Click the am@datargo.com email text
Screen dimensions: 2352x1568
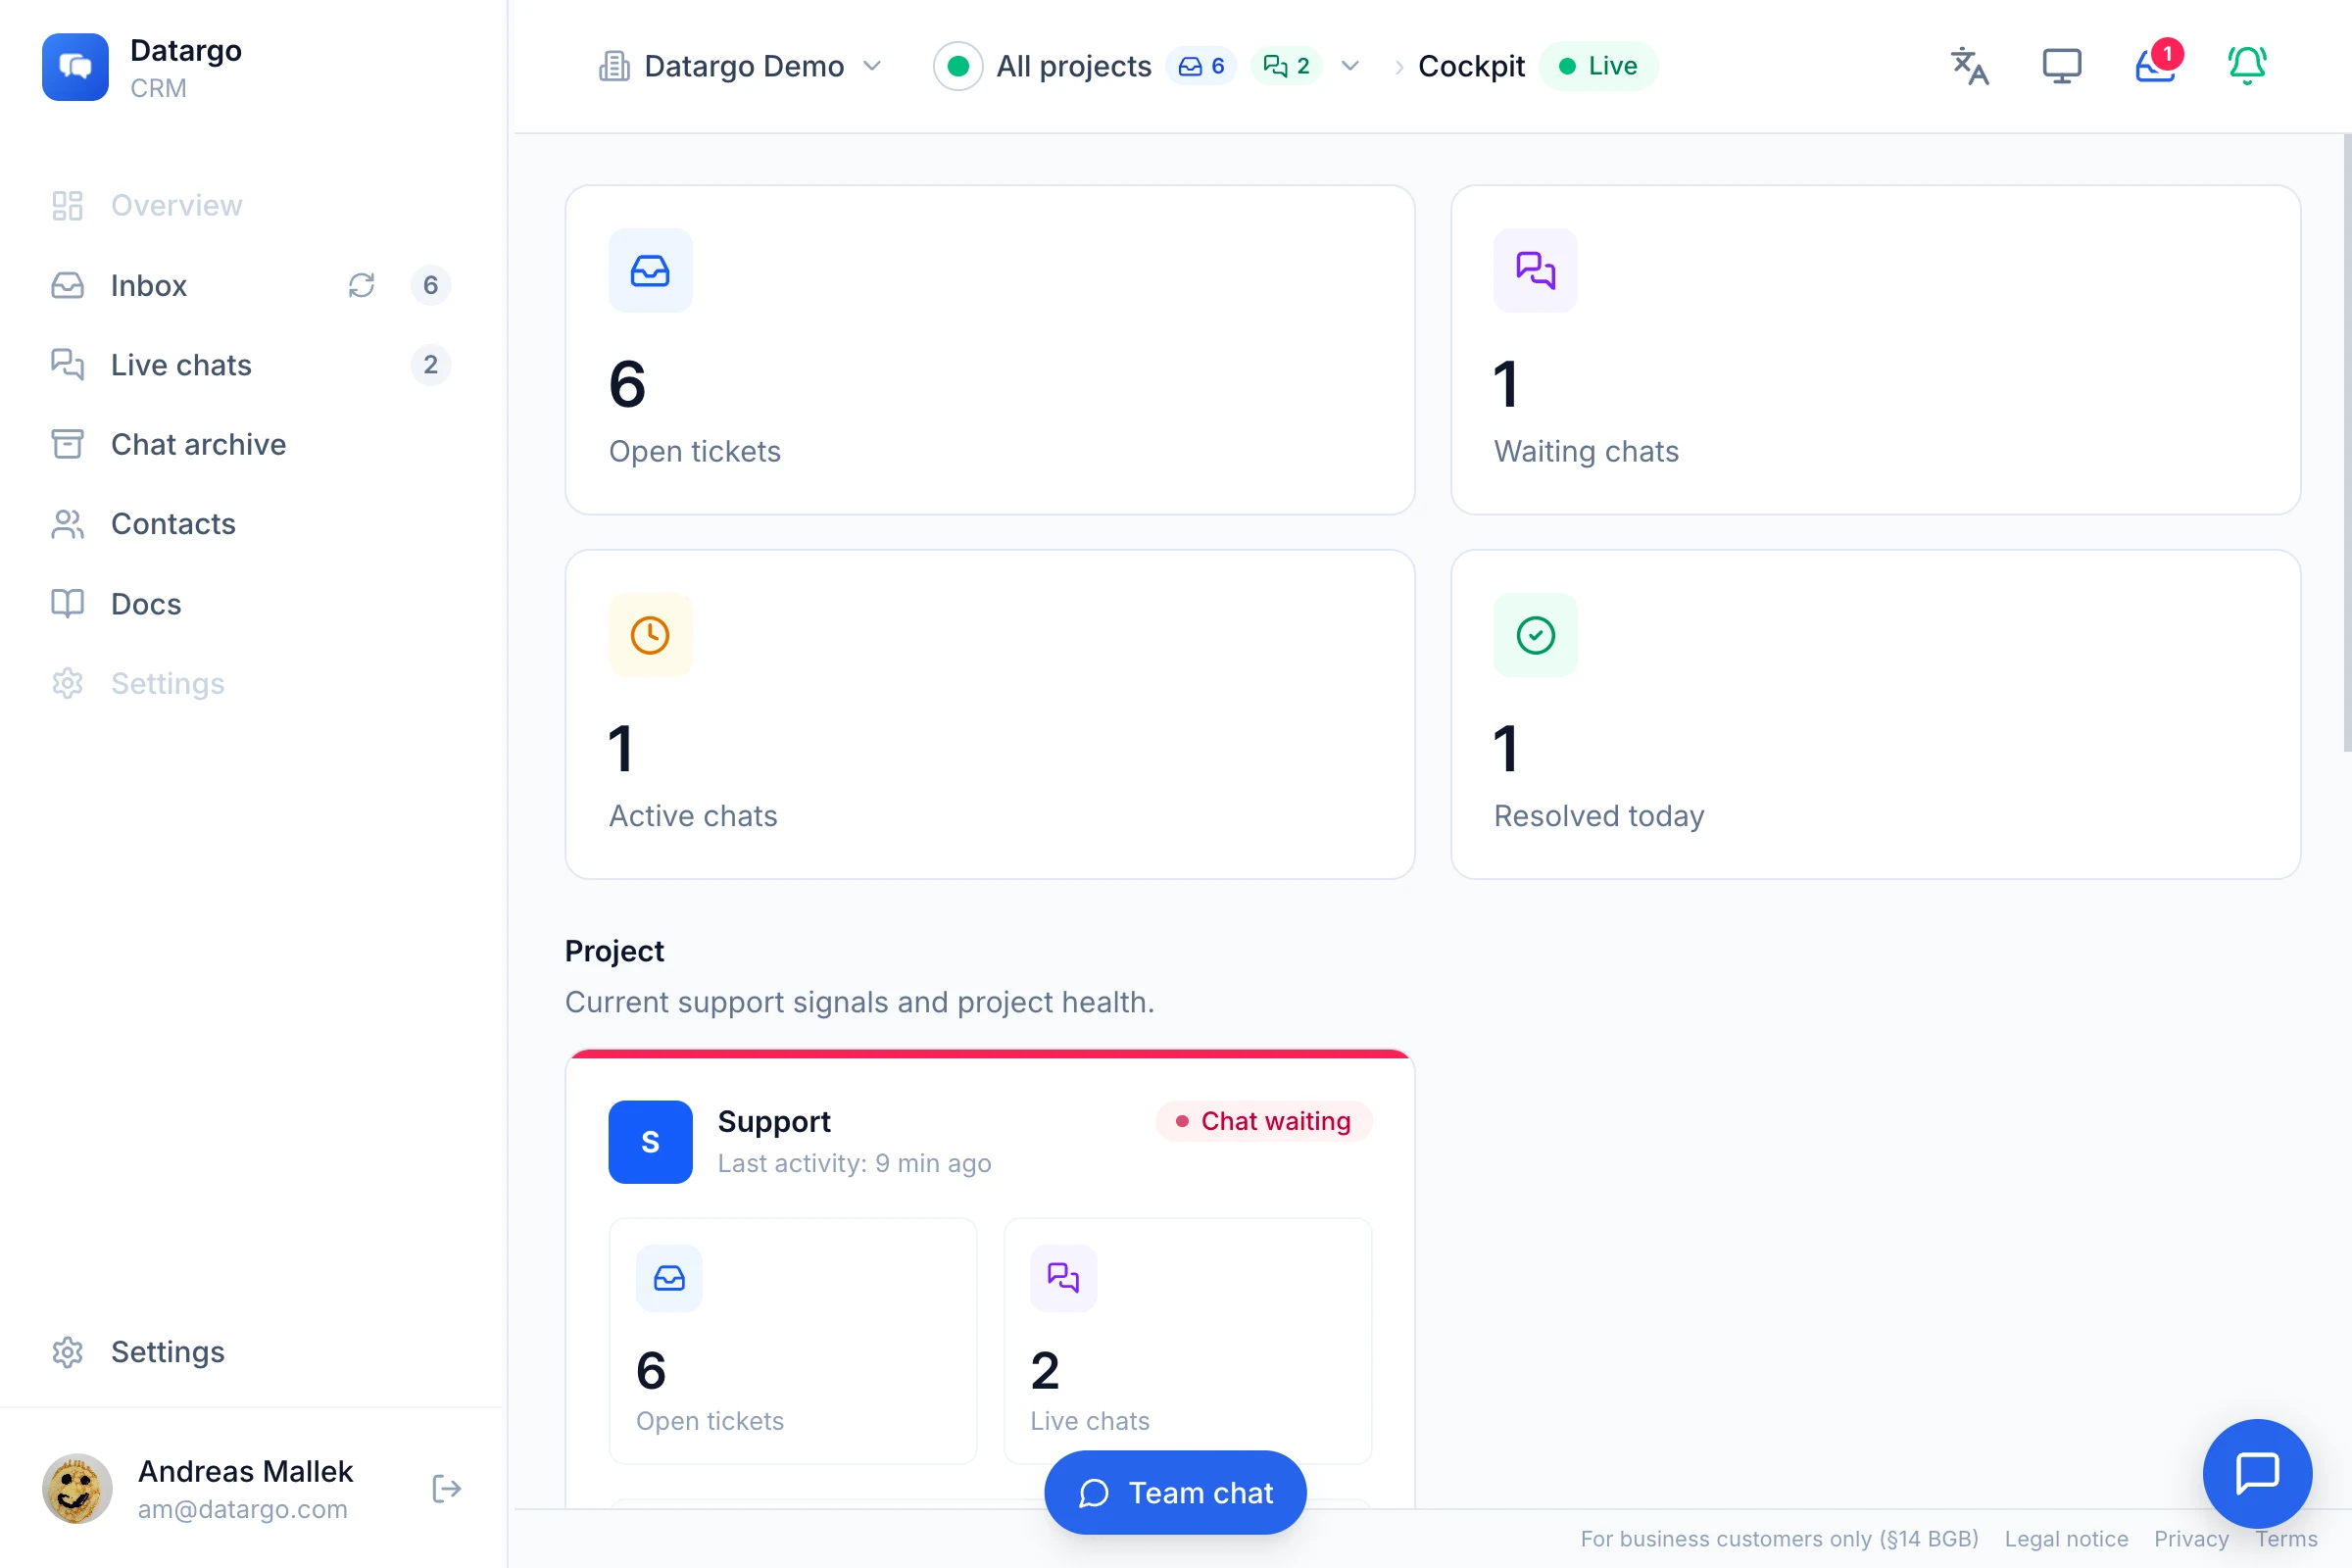point(243,1509)
